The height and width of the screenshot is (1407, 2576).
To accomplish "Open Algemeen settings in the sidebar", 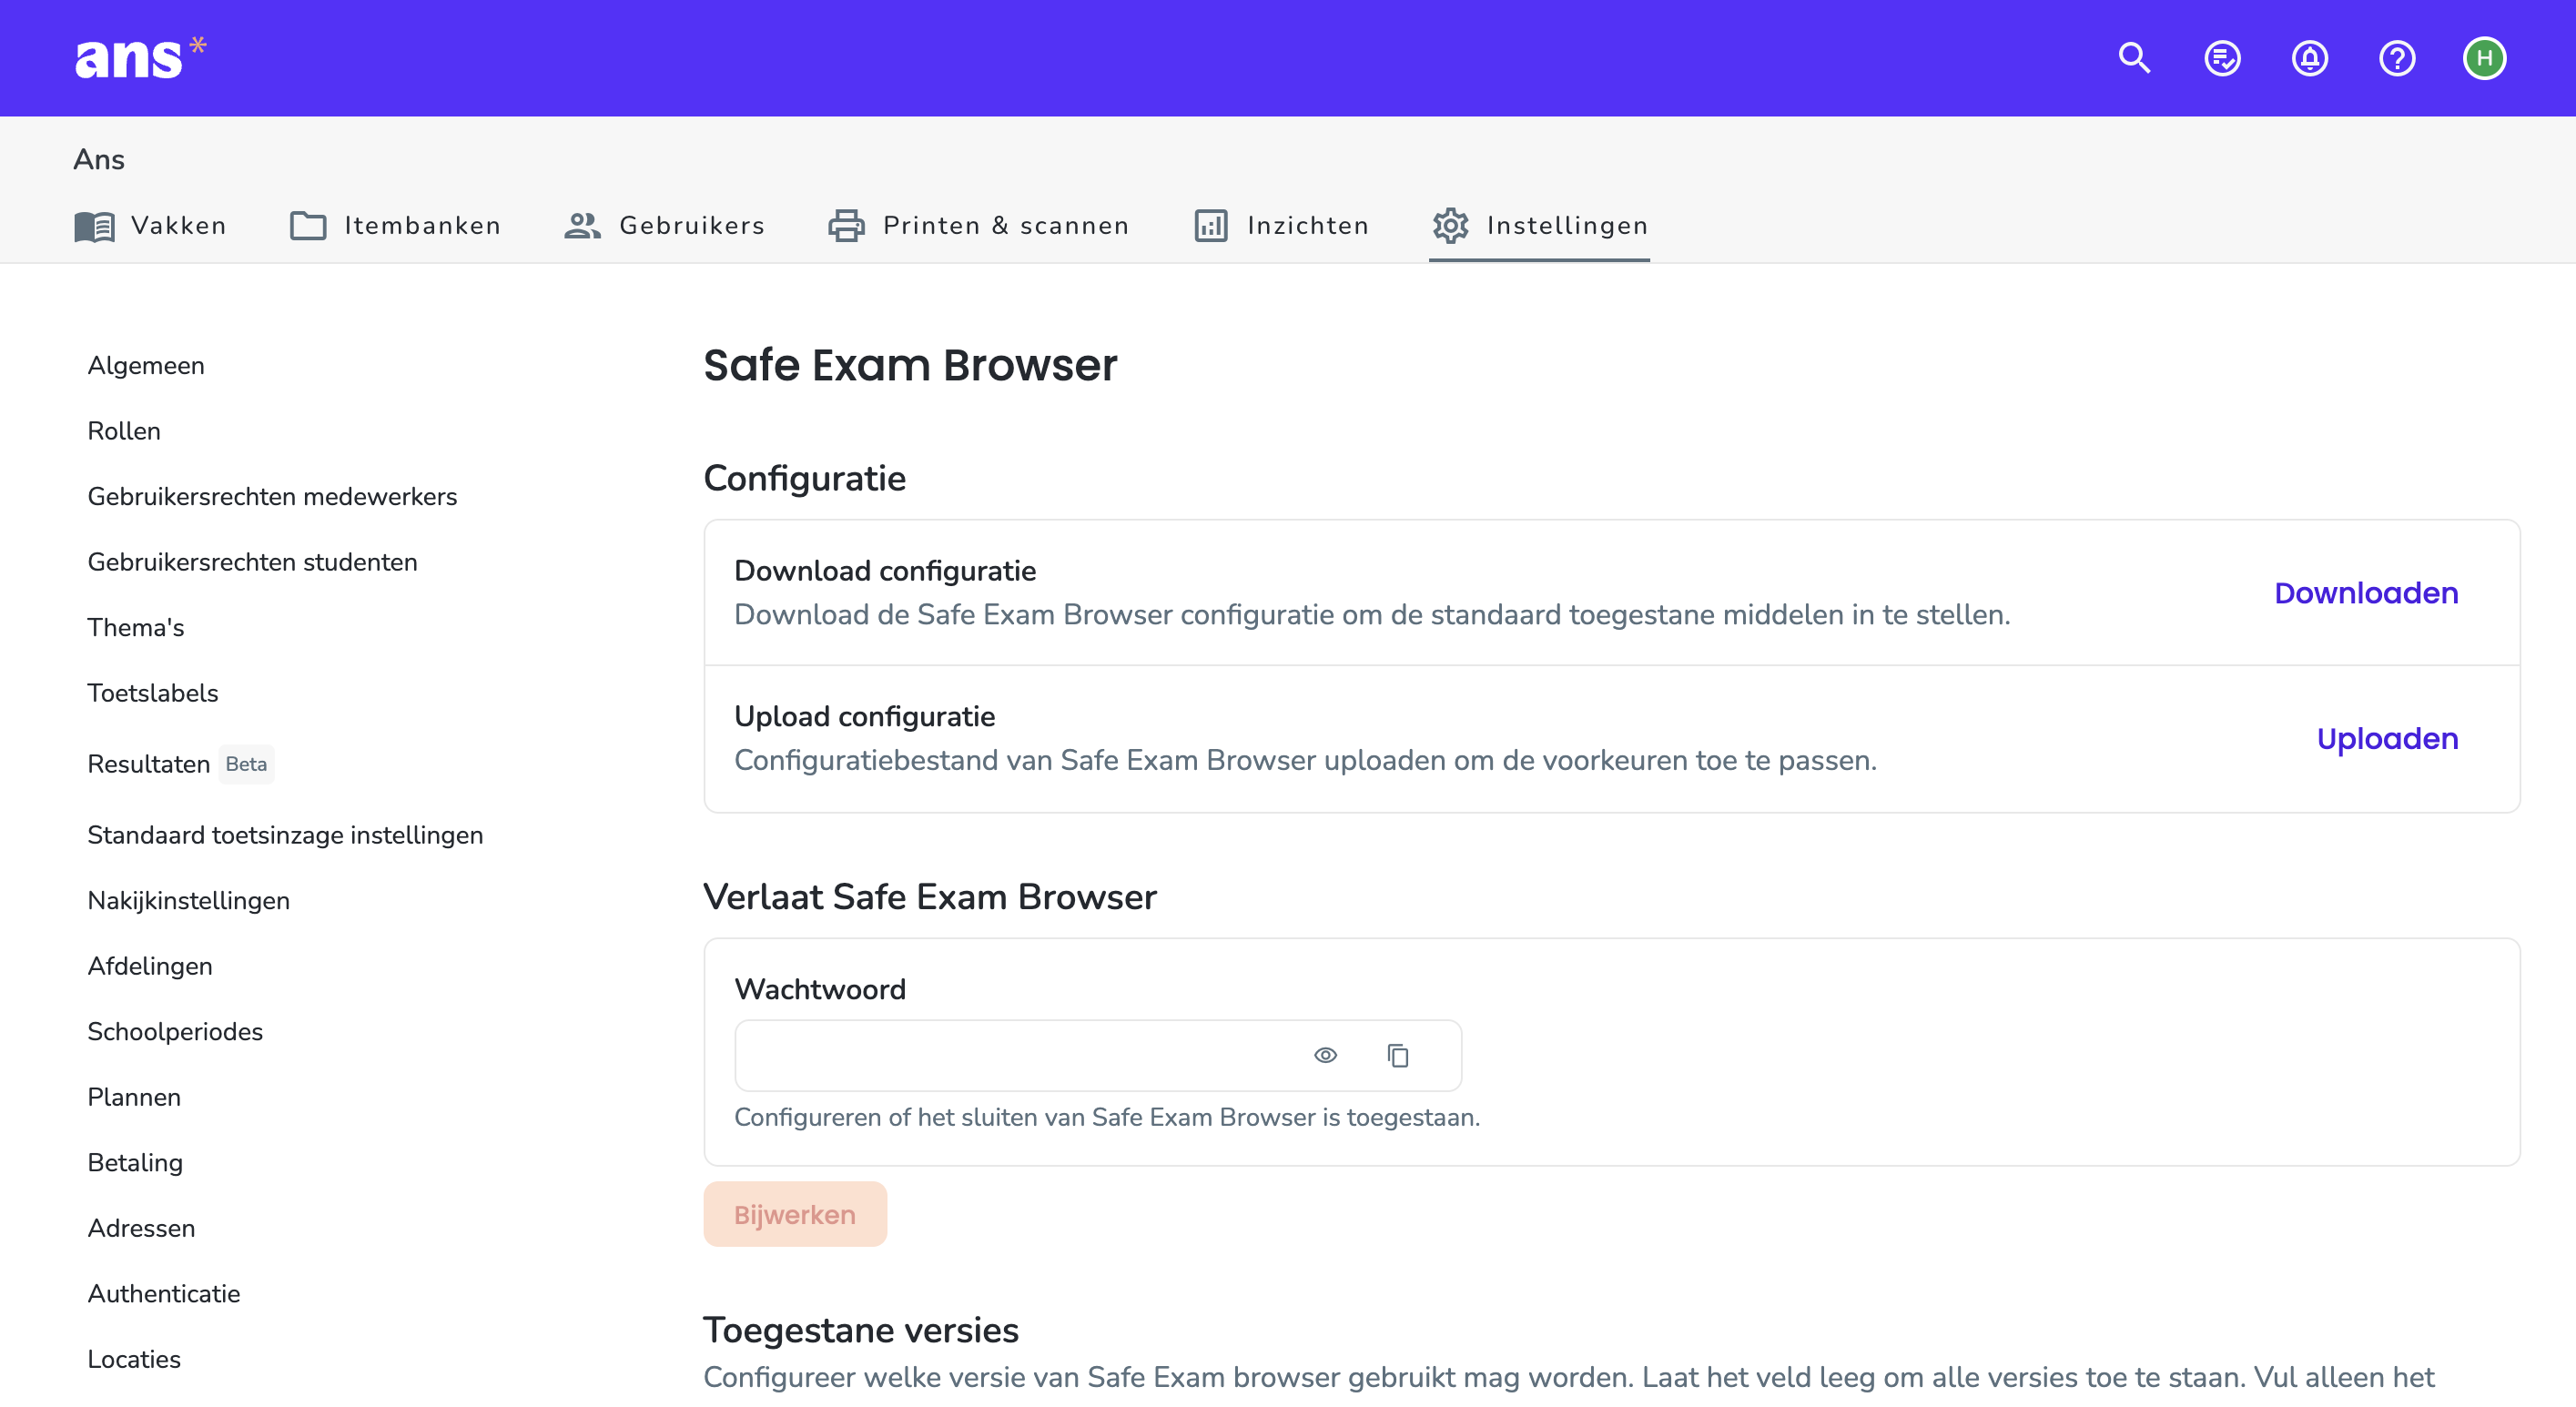I will point(146,365).
